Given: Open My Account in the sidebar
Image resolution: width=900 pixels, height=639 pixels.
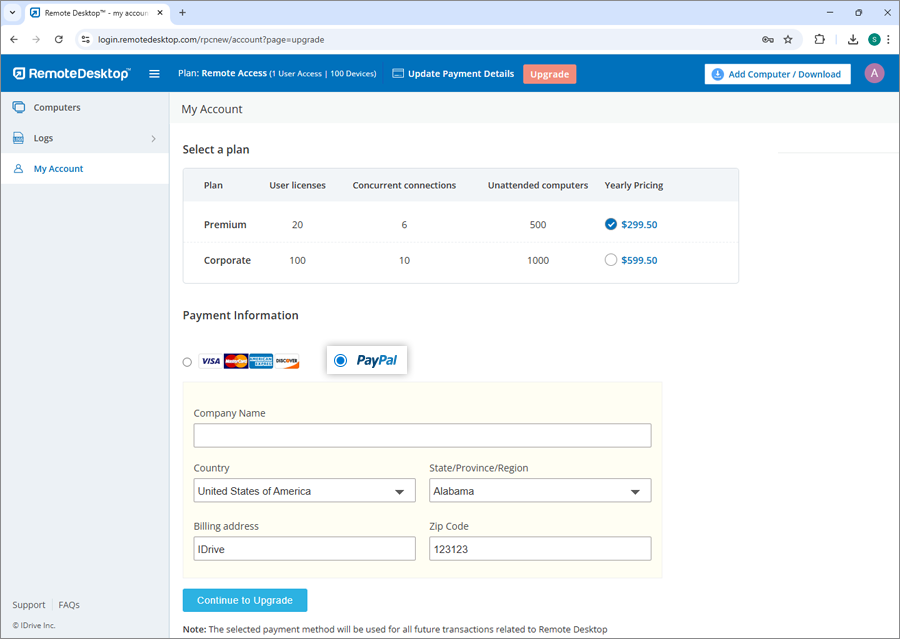Looking at the screenshot, I should (58, 169).
